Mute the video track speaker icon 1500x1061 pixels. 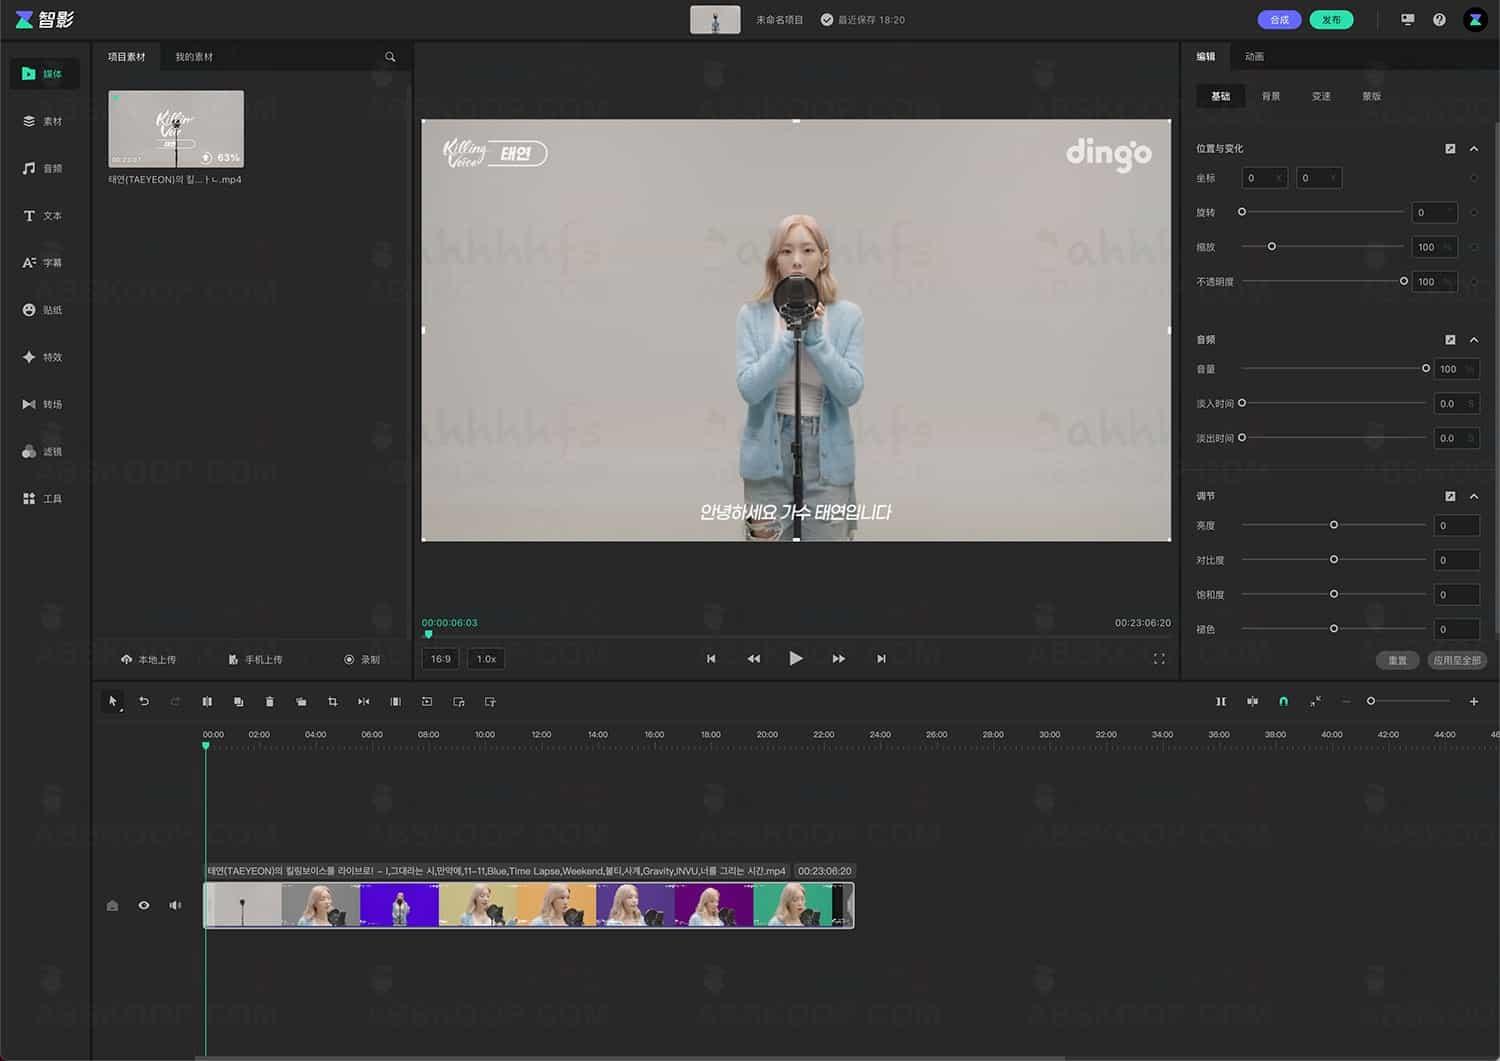click(x=175, y=905)
